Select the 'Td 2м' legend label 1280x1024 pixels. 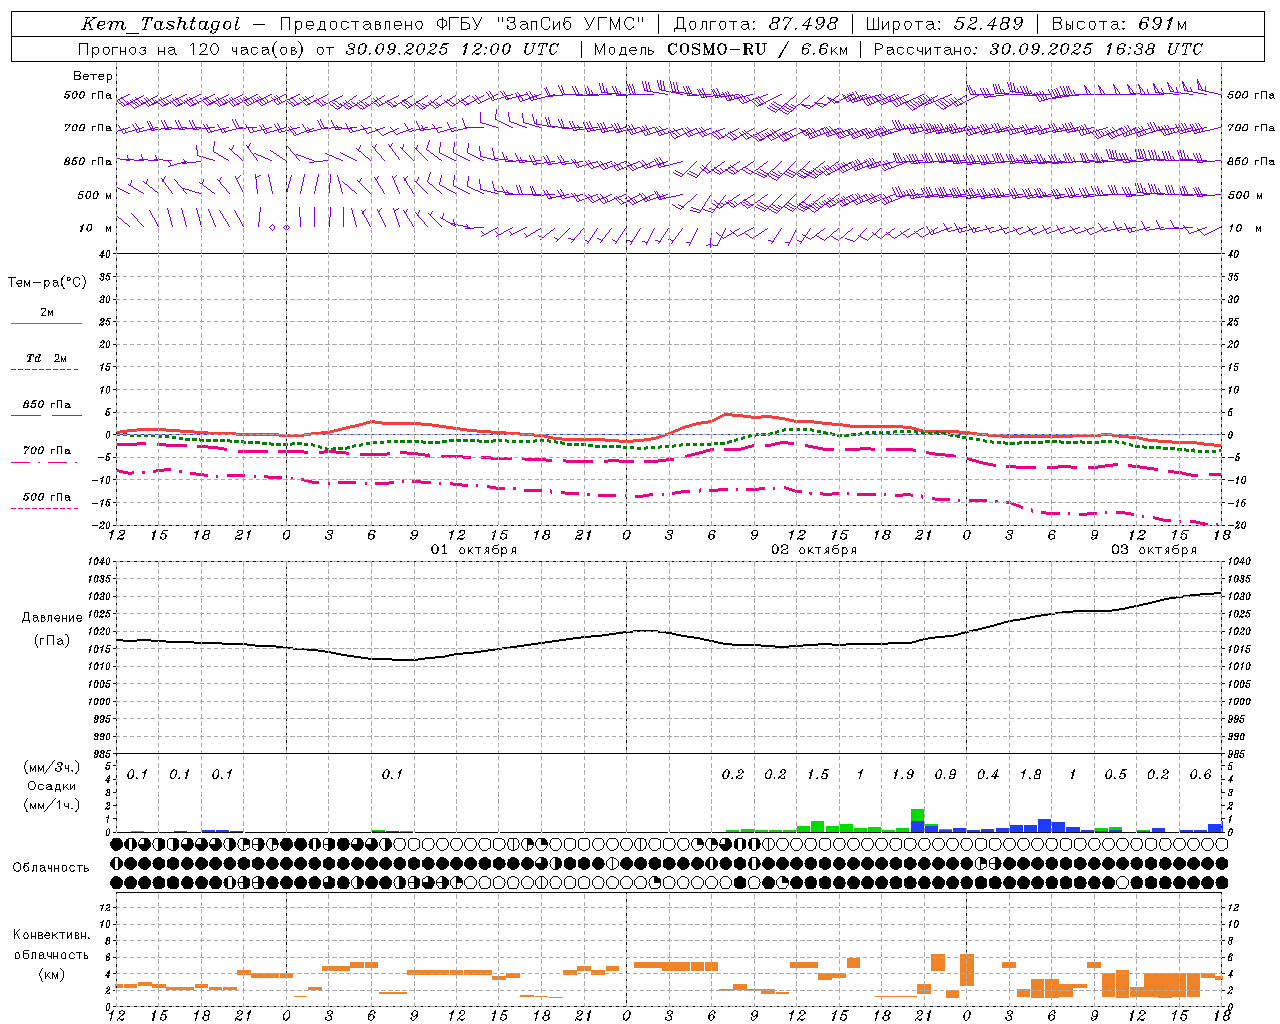click(46, 358)
